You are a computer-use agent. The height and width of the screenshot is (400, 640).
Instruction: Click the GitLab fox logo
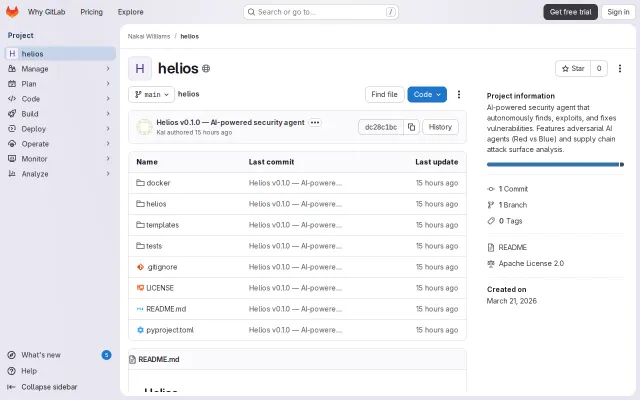point(12,12)
